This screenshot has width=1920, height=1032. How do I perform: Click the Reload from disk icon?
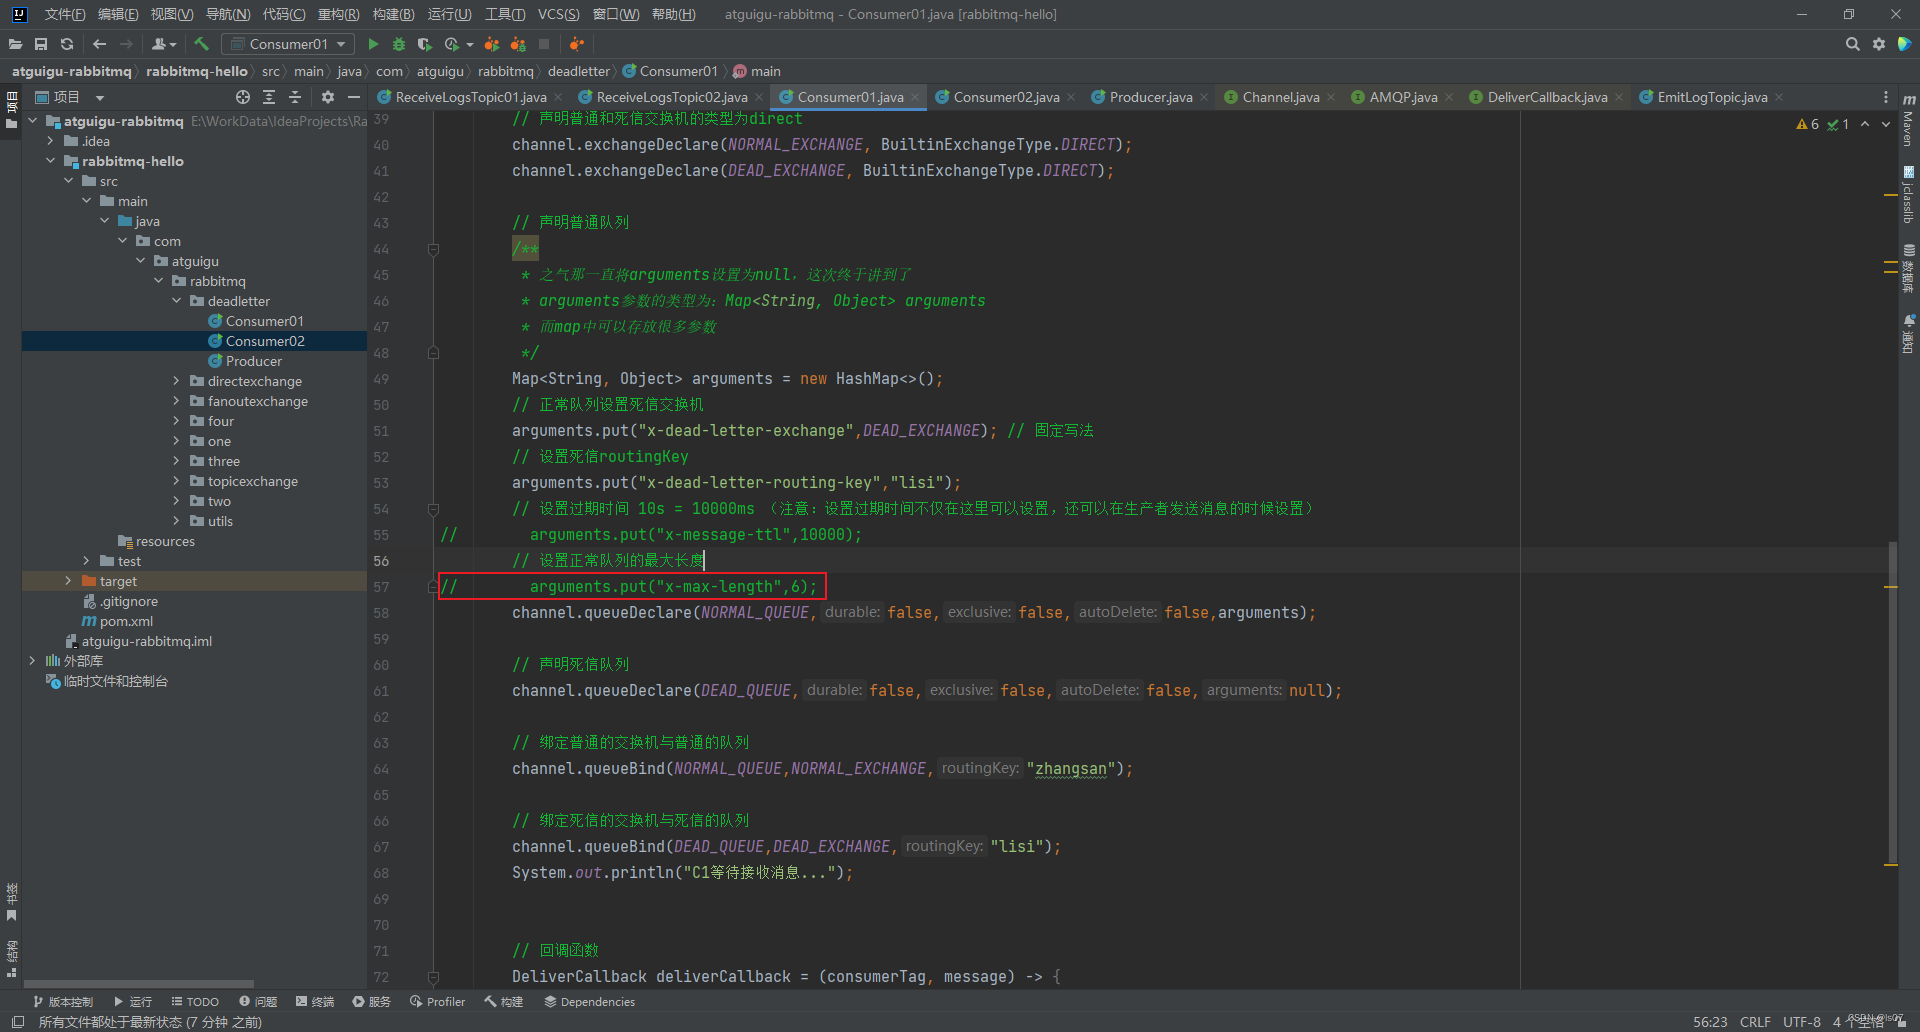[x=67, y=44]
